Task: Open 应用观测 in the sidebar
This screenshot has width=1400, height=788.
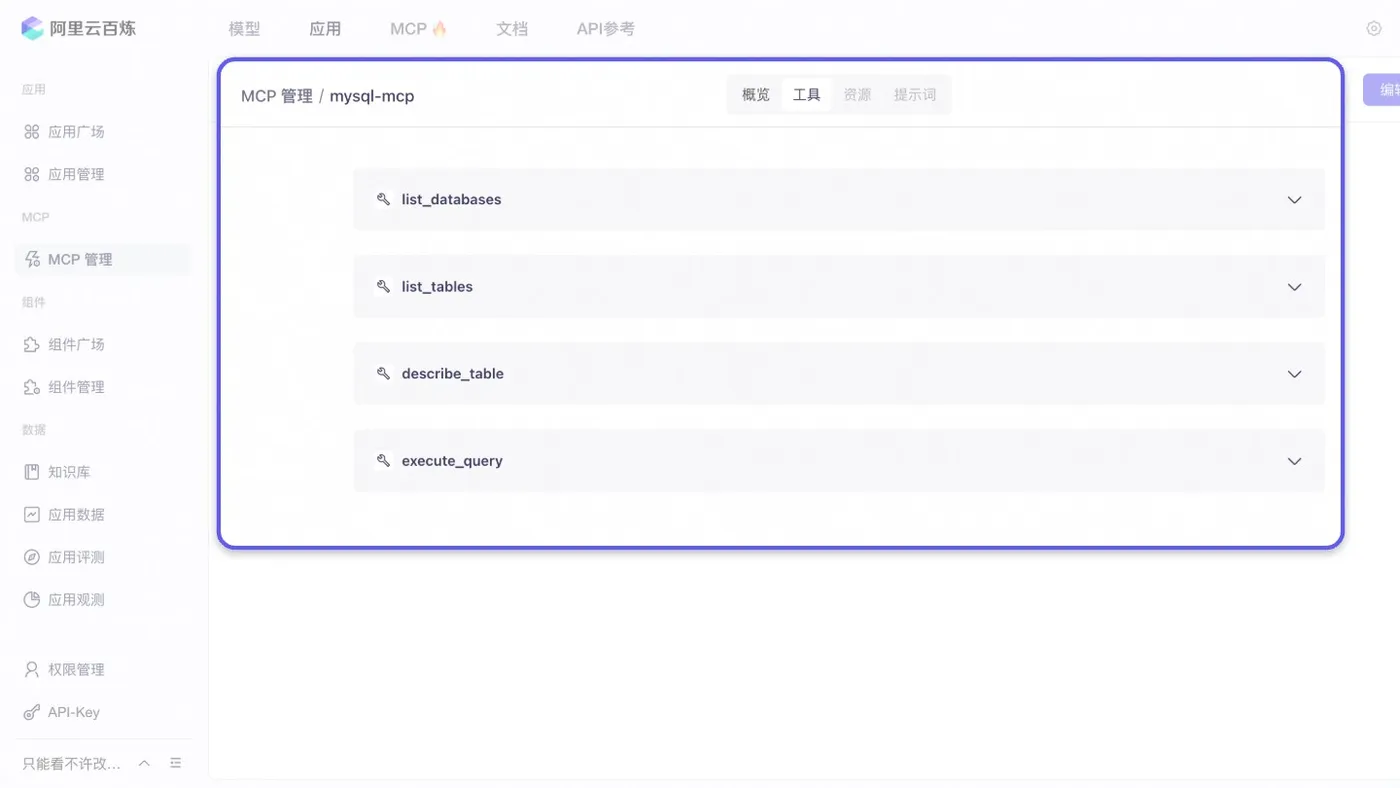Action: click(x=76, y=600)
